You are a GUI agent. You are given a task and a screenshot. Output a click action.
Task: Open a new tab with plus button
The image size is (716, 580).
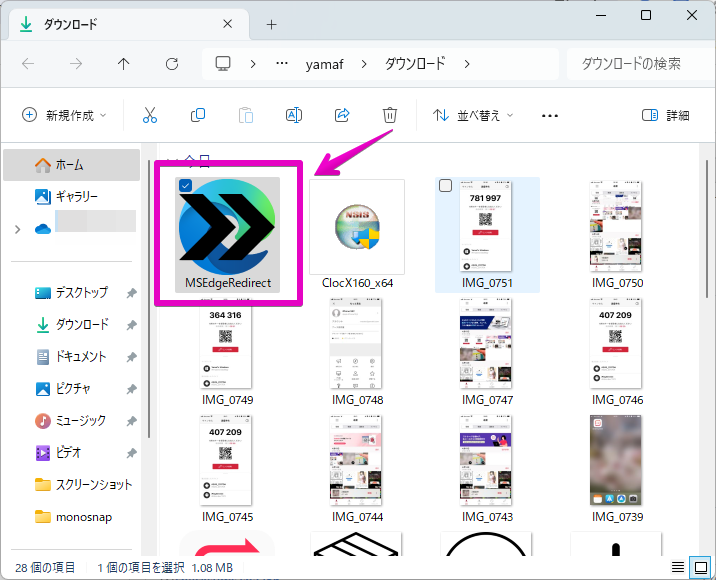(x=271, y=24)
